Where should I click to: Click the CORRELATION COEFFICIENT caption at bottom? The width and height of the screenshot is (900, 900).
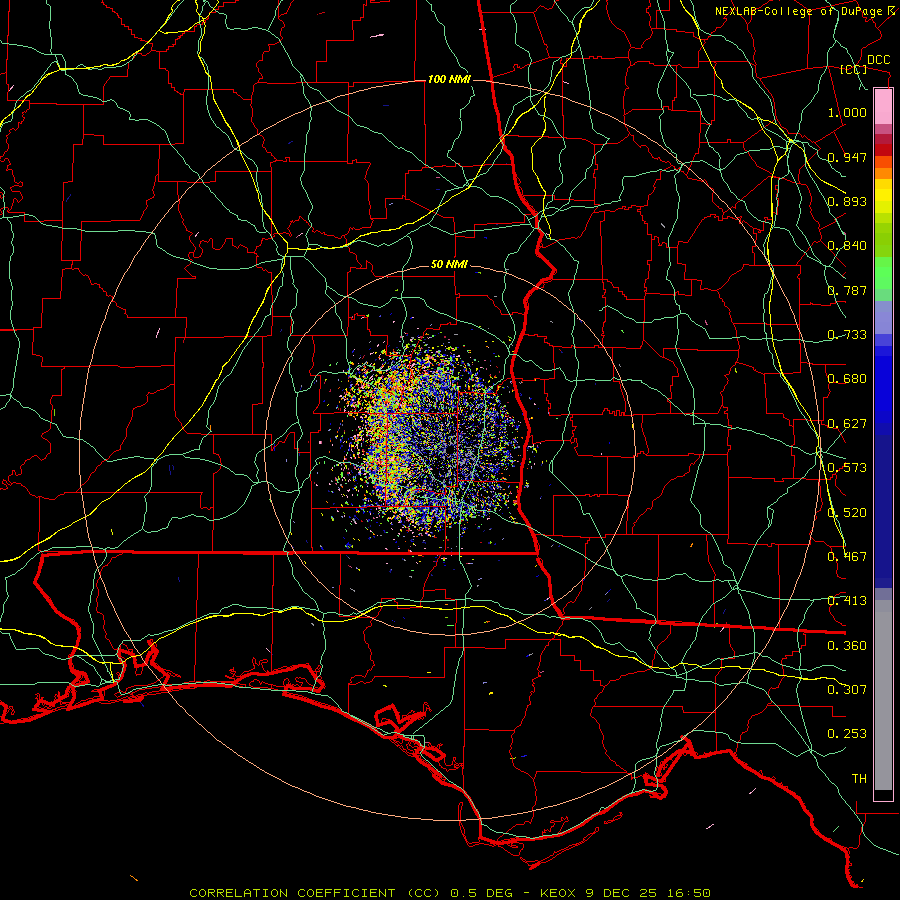(x=292, y=893)
